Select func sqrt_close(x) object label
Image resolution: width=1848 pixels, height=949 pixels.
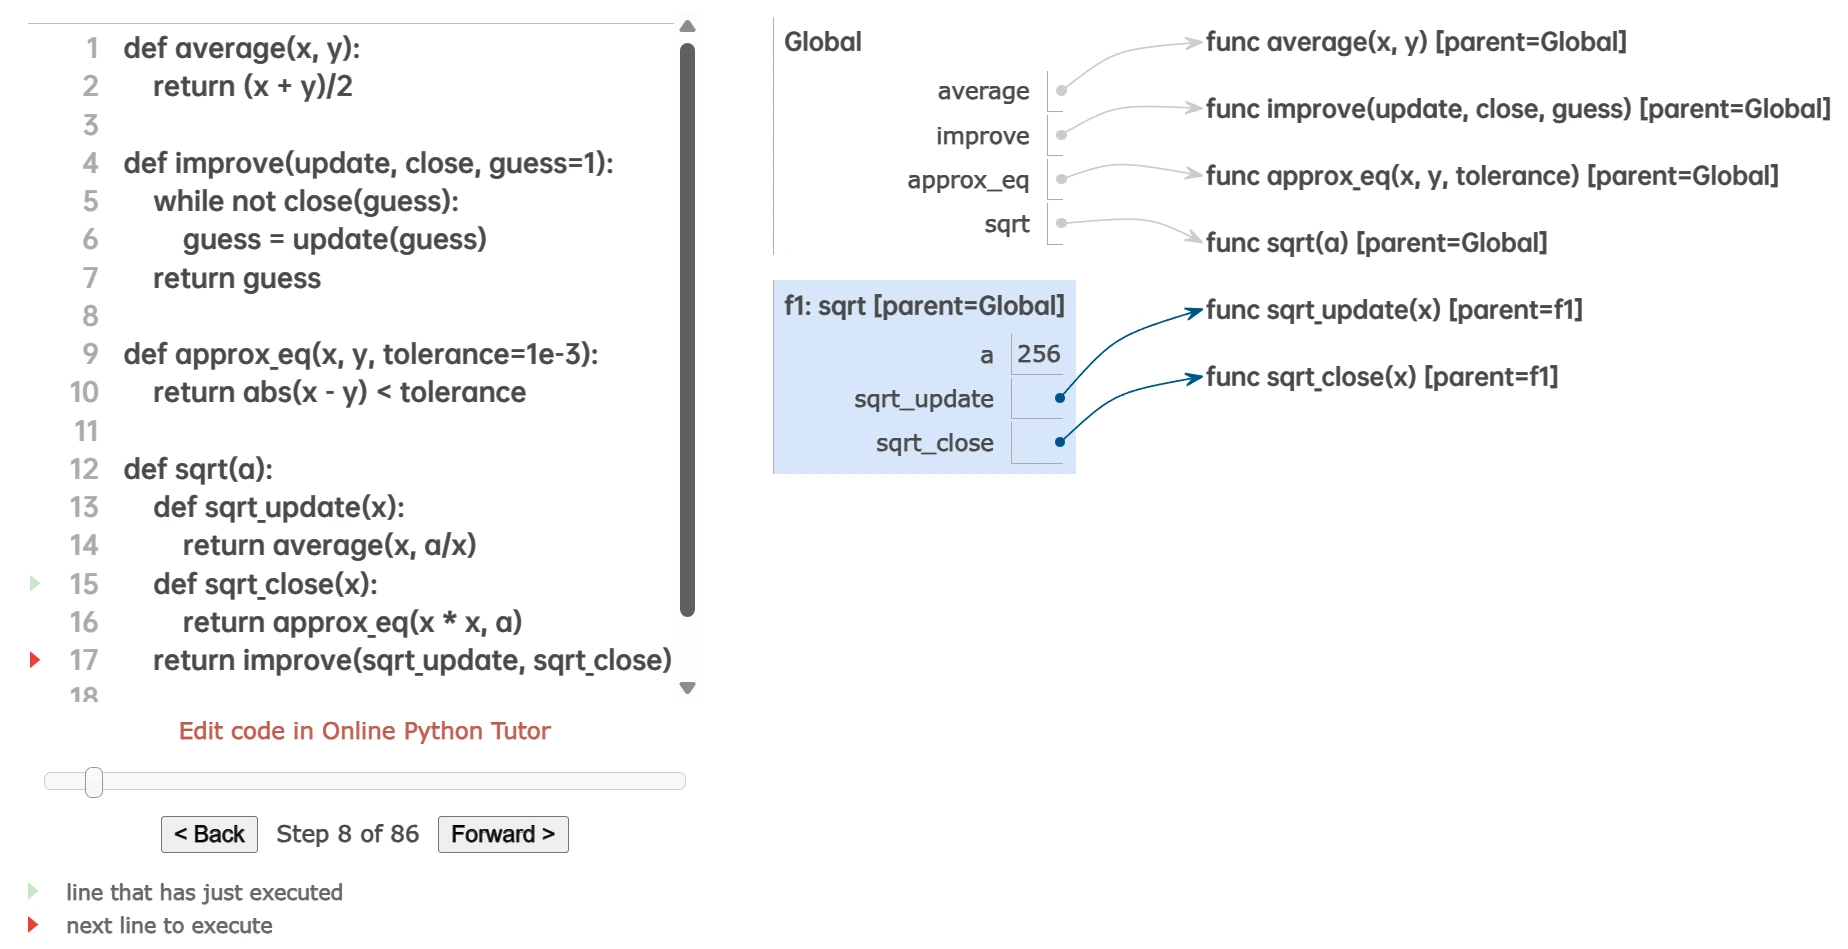tap(1382, 377)
